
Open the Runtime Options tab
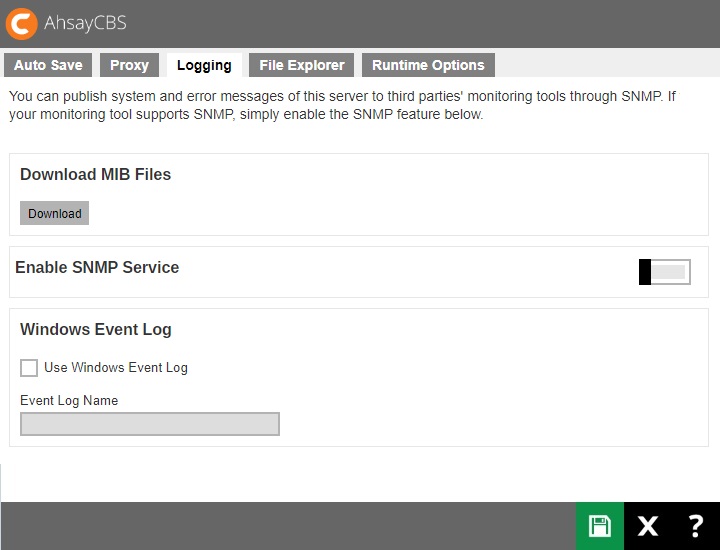click(x=428, y=65)
